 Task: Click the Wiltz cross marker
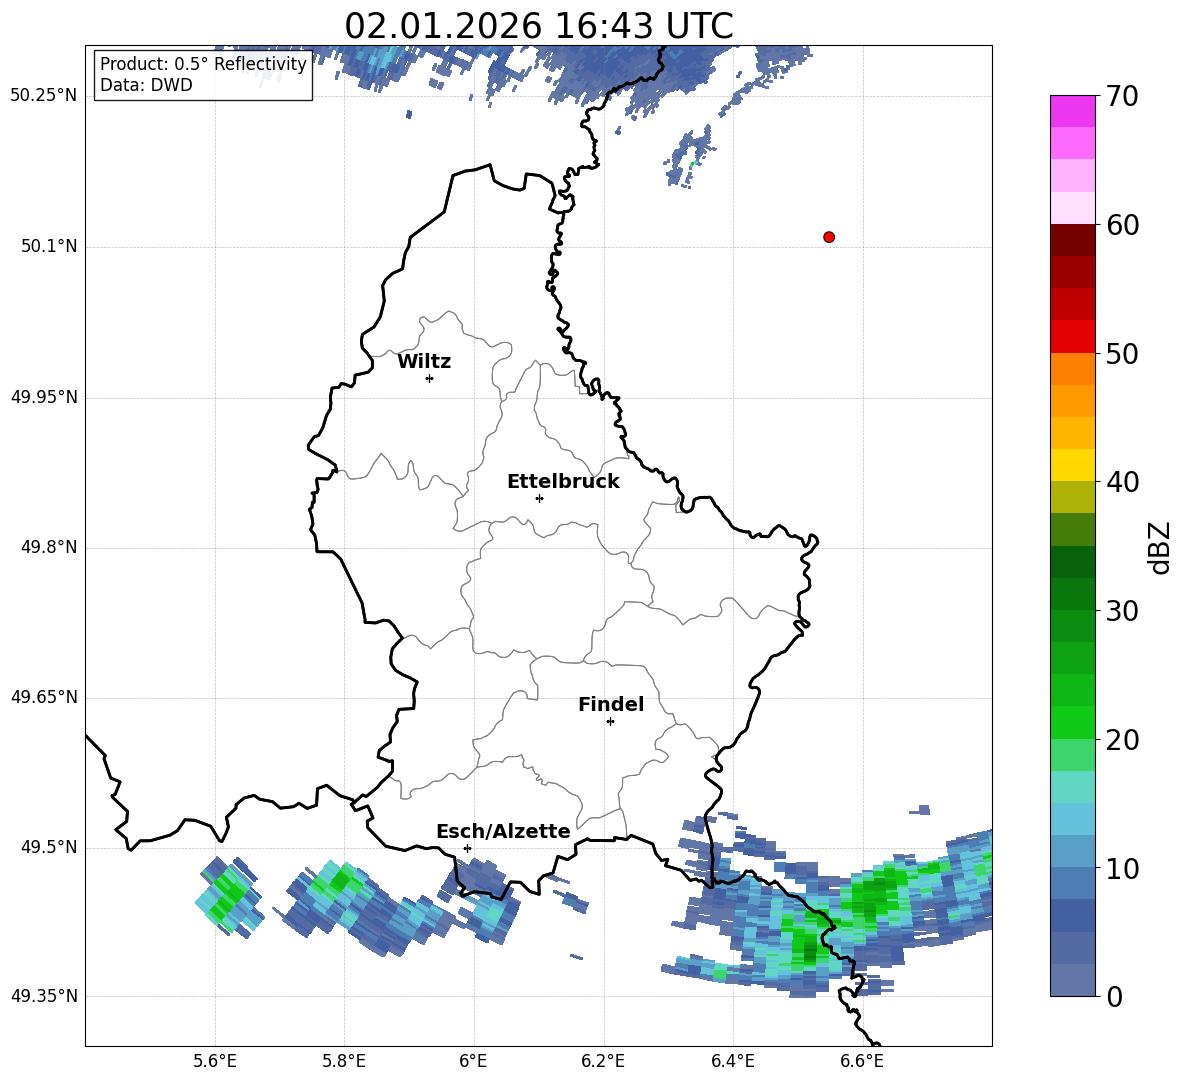click(x=430, y=378)
